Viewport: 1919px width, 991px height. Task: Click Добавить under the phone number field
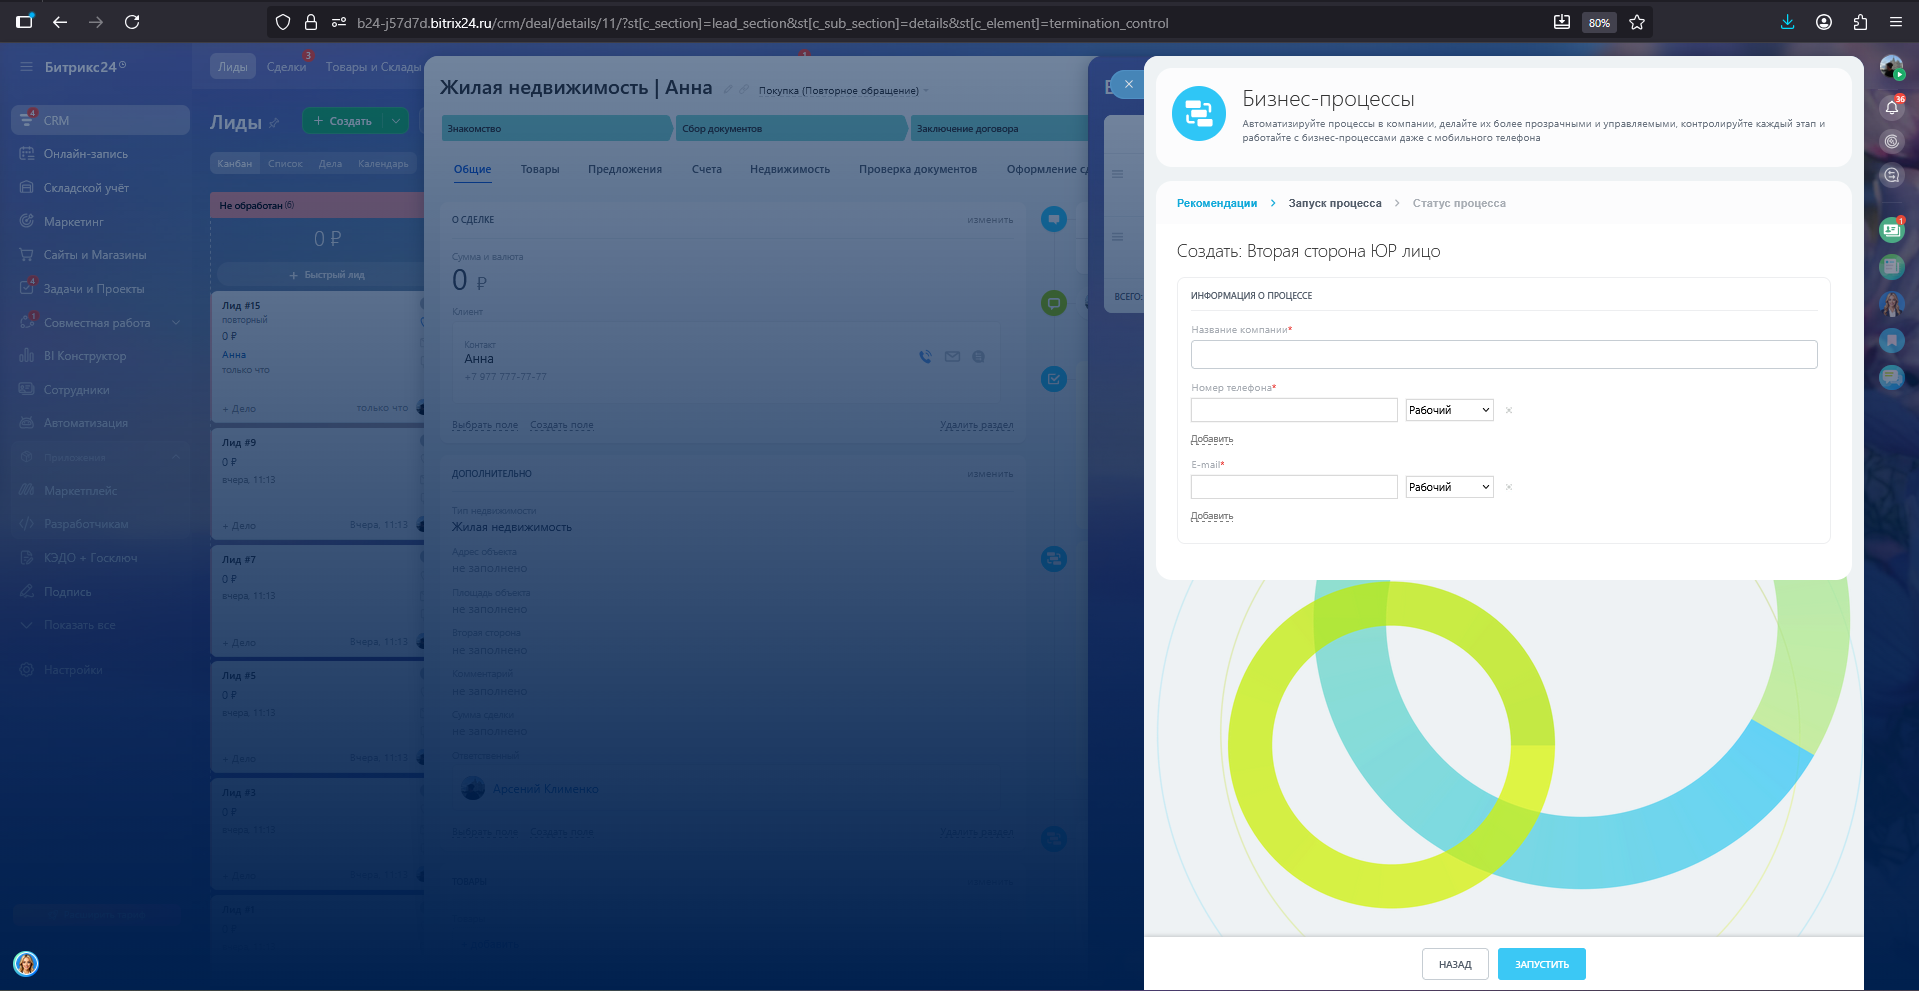point(1212,439)
